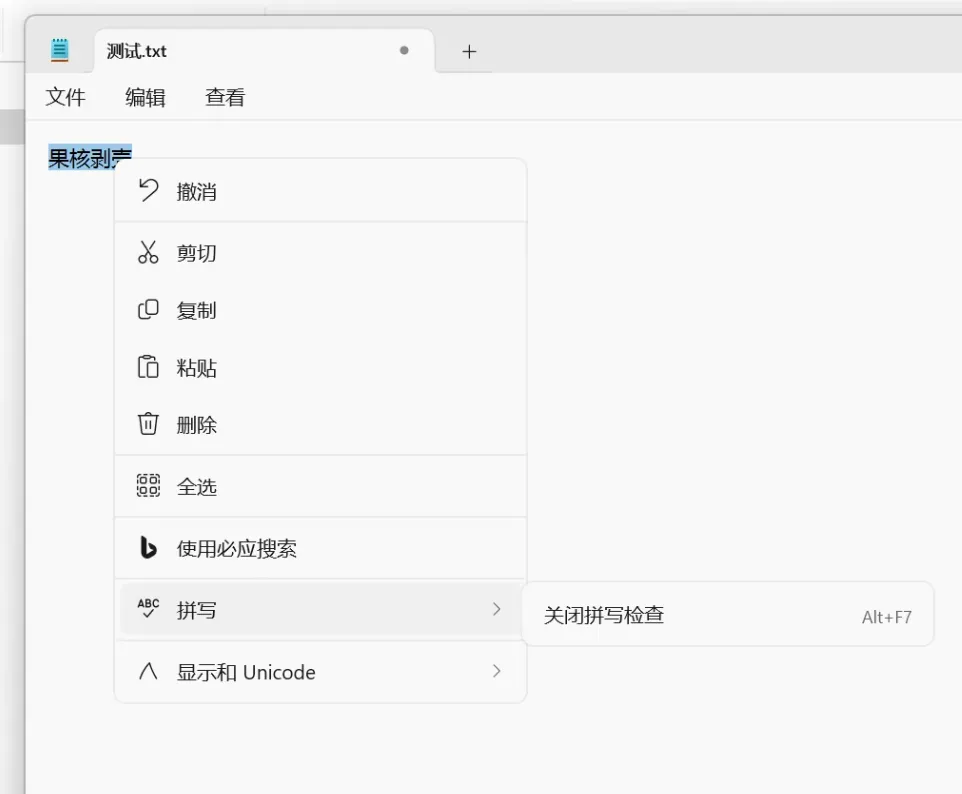This screenshot has height=794, width=962.
Task: Select 粘贴 in the context menu
Action: click(x=320, y=368)
